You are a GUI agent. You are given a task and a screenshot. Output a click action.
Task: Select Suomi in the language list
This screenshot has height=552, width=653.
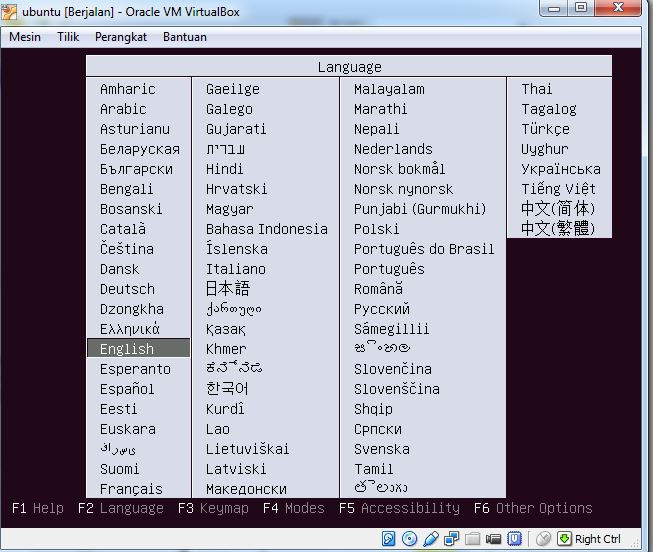(x=120, y=469)
